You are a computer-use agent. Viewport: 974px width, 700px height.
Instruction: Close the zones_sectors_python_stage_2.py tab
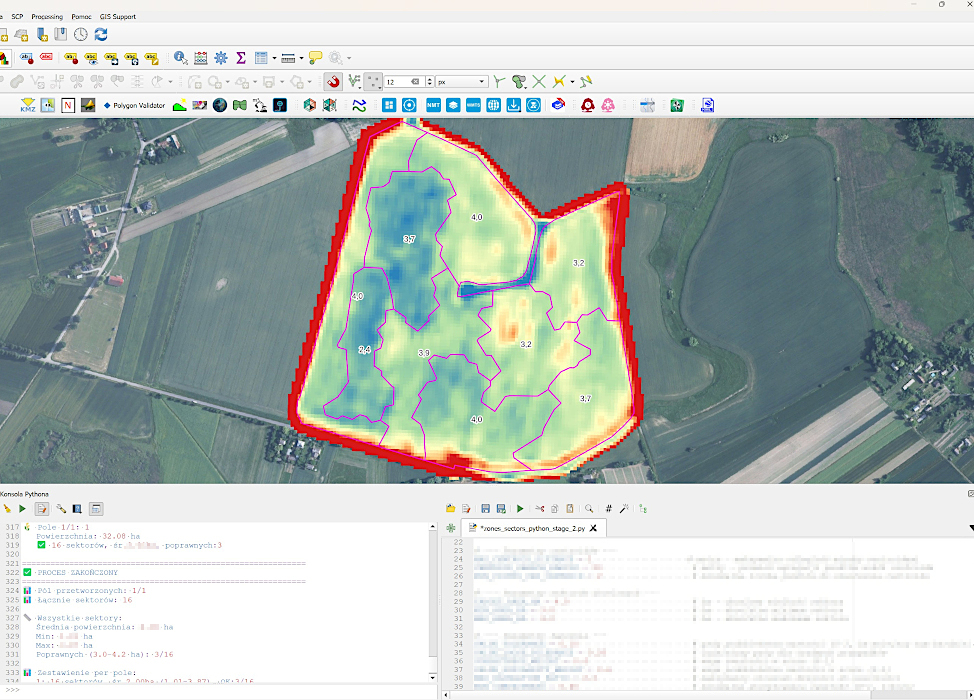point(593,528)
